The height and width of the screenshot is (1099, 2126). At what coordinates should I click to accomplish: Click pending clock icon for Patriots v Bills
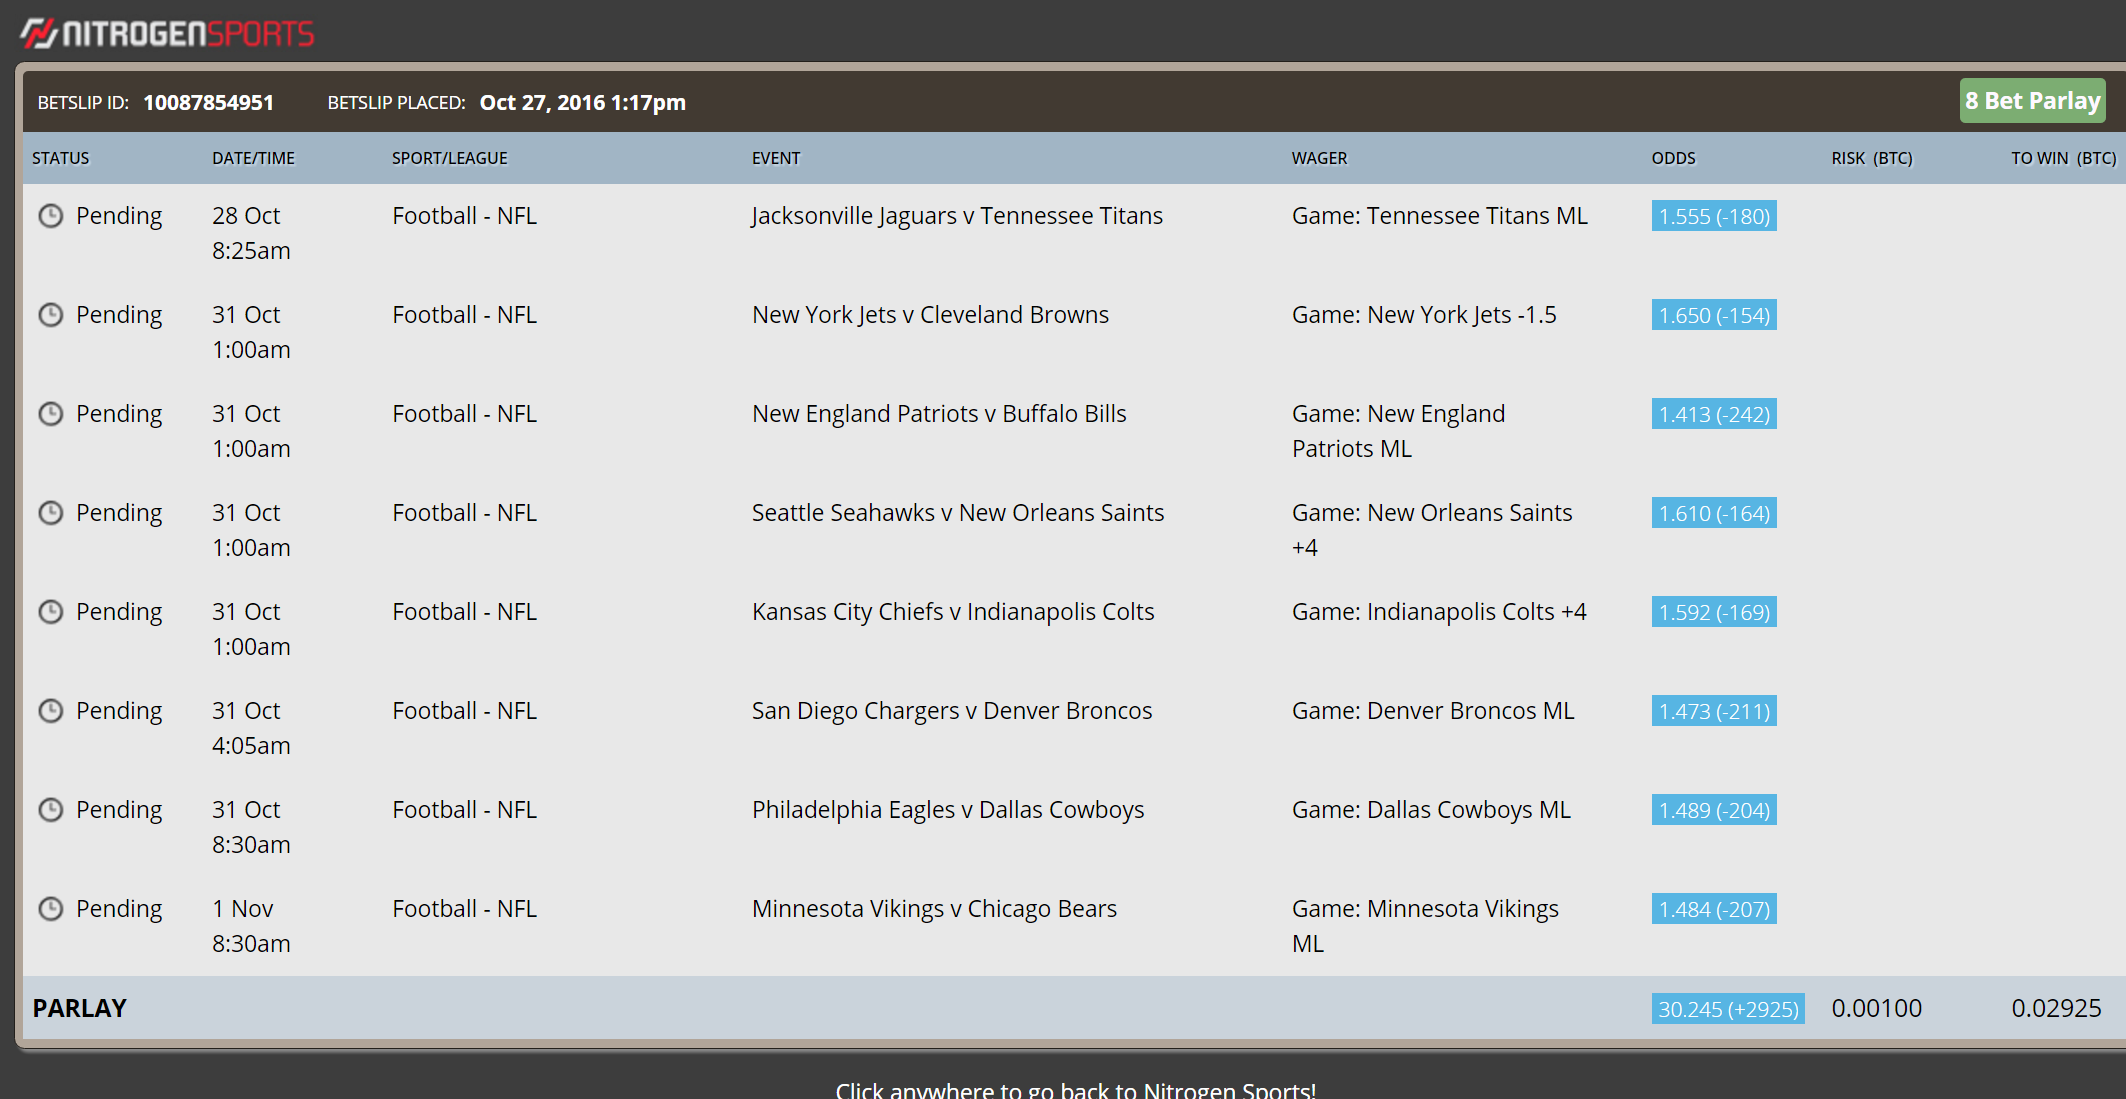[x=51, y=414]
